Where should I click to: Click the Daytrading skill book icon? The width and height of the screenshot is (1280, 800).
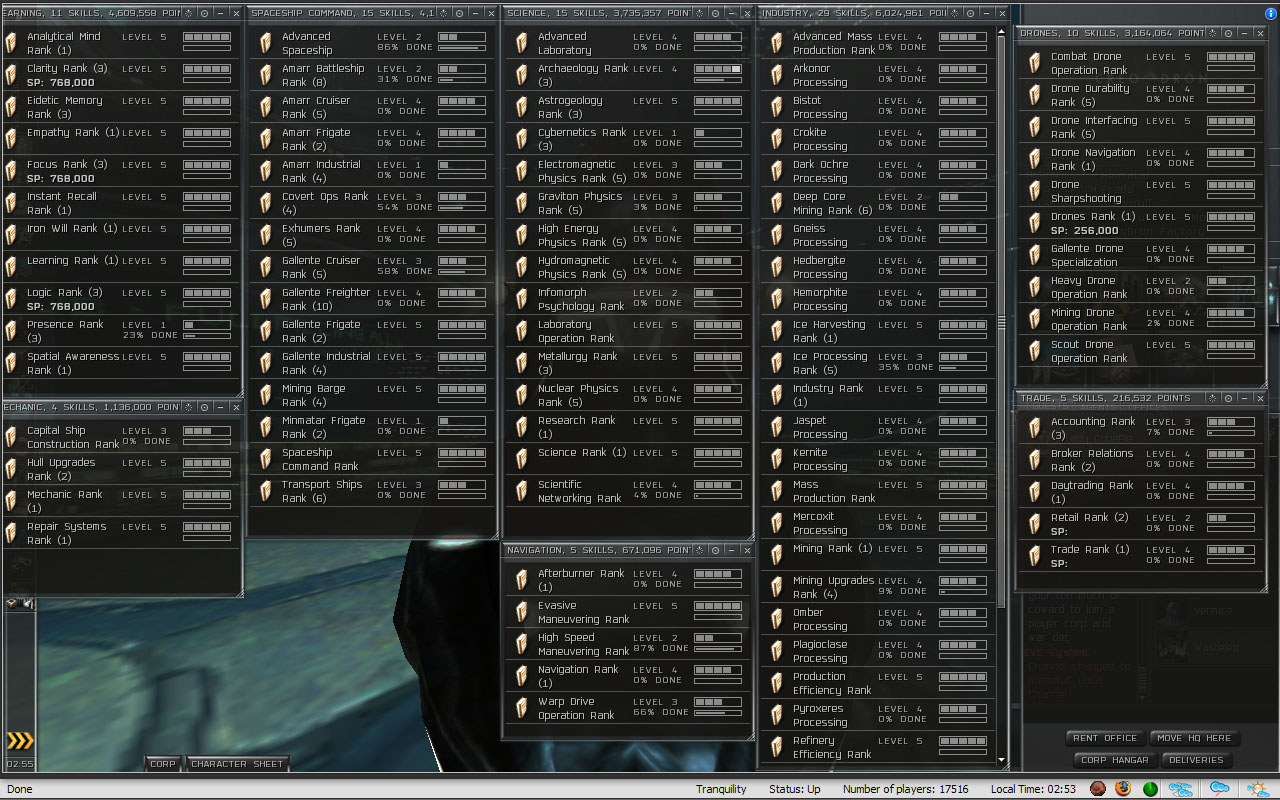point(1035,492)
